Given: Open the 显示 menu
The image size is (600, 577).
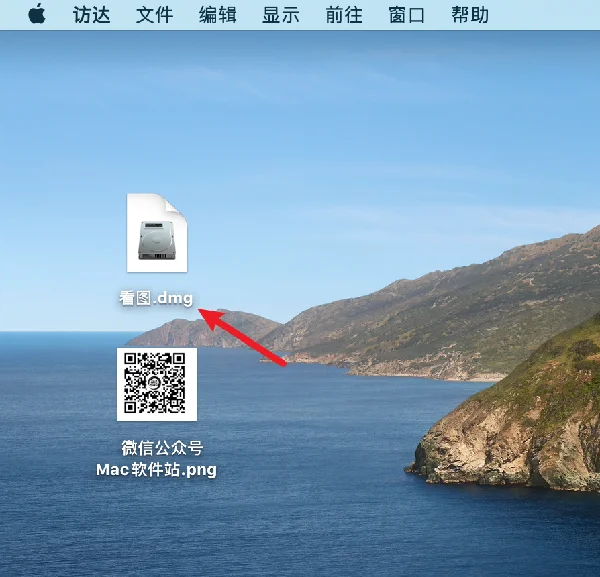Looking at the screenshot, I should [x=281, y=15].
